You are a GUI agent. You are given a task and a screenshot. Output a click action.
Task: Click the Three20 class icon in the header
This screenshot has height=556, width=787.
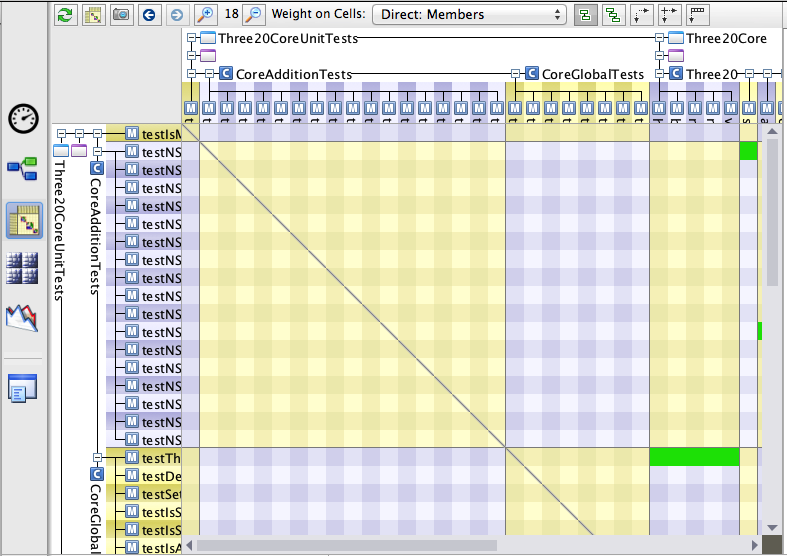pyautogui.click(x=676, y=74)
